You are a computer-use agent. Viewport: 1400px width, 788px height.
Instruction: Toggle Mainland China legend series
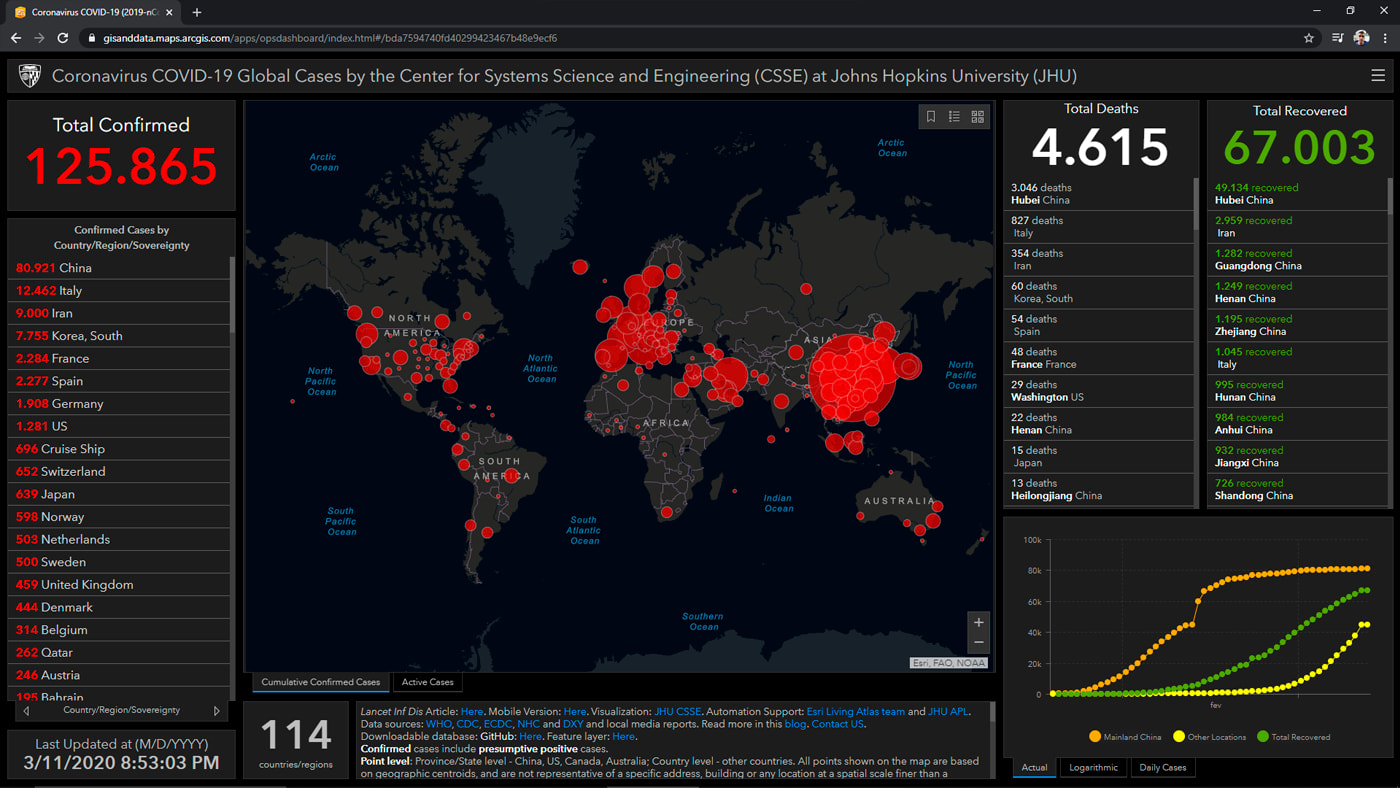pyautogui.click(x=1125, y=737)
